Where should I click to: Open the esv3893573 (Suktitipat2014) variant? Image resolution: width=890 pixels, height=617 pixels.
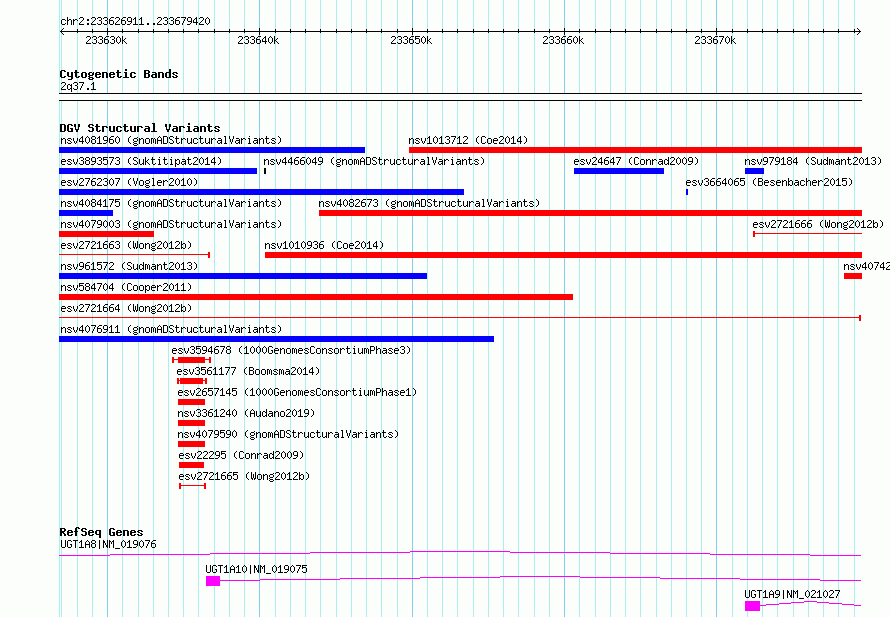pos(141,161)
